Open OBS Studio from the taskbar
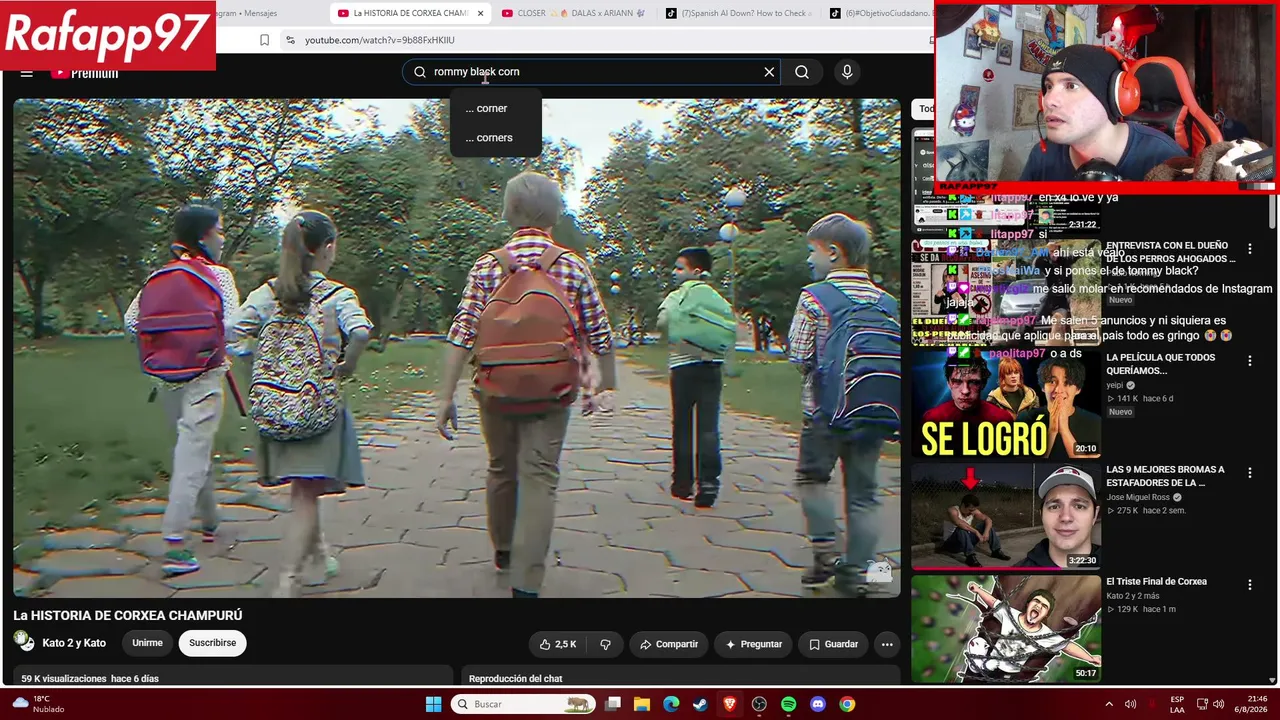Image resolution: width=1280 pixels, height=720 pixels. point(759,704)
